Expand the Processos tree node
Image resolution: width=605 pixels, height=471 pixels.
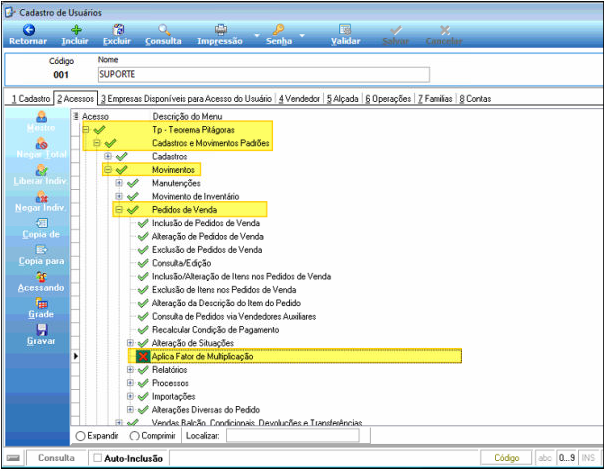pyautogui.click(x=130, y=383)
